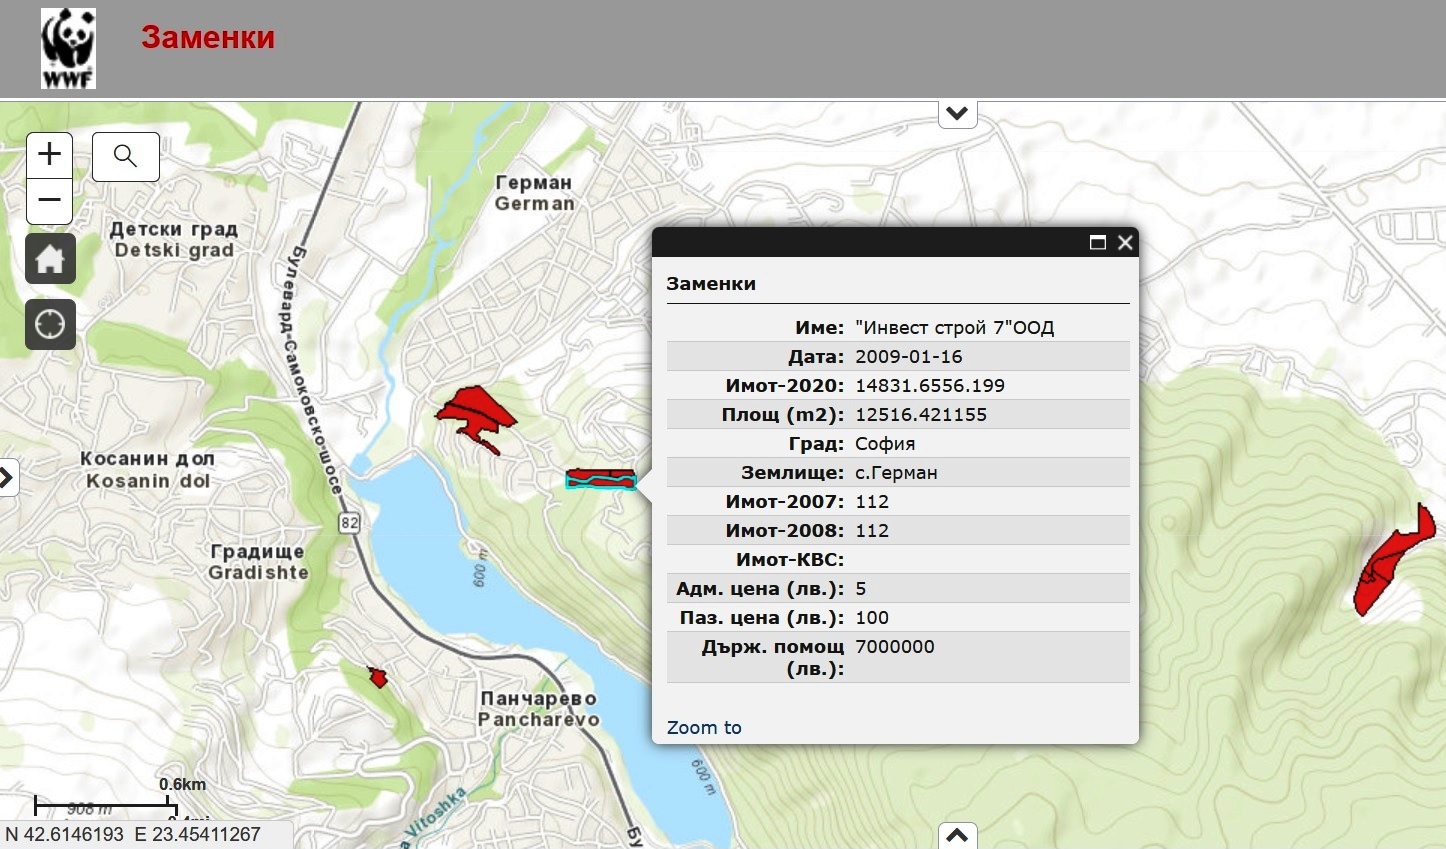This screenshot has height=849, width=1446.
Task: Click the route 82 road shield
Action: [x=349, y=523]
